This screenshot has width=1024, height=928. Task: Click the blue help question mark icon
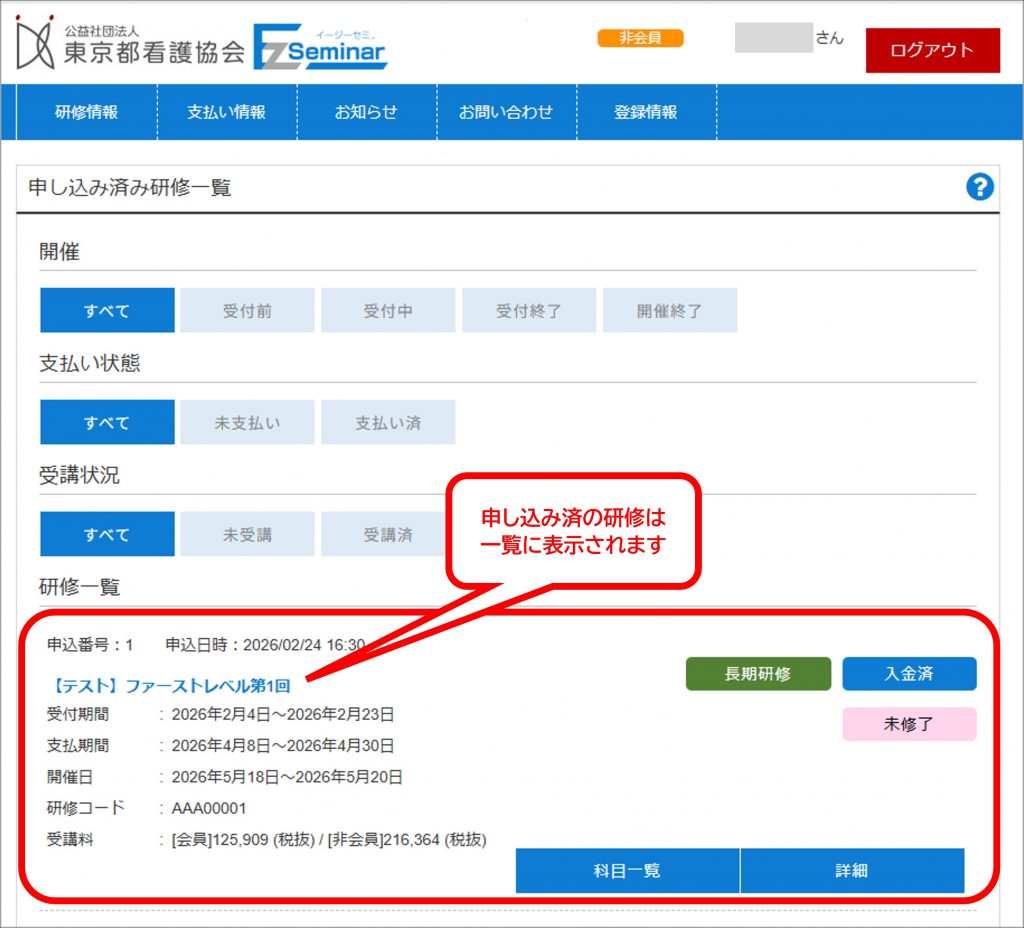(980, 187)
